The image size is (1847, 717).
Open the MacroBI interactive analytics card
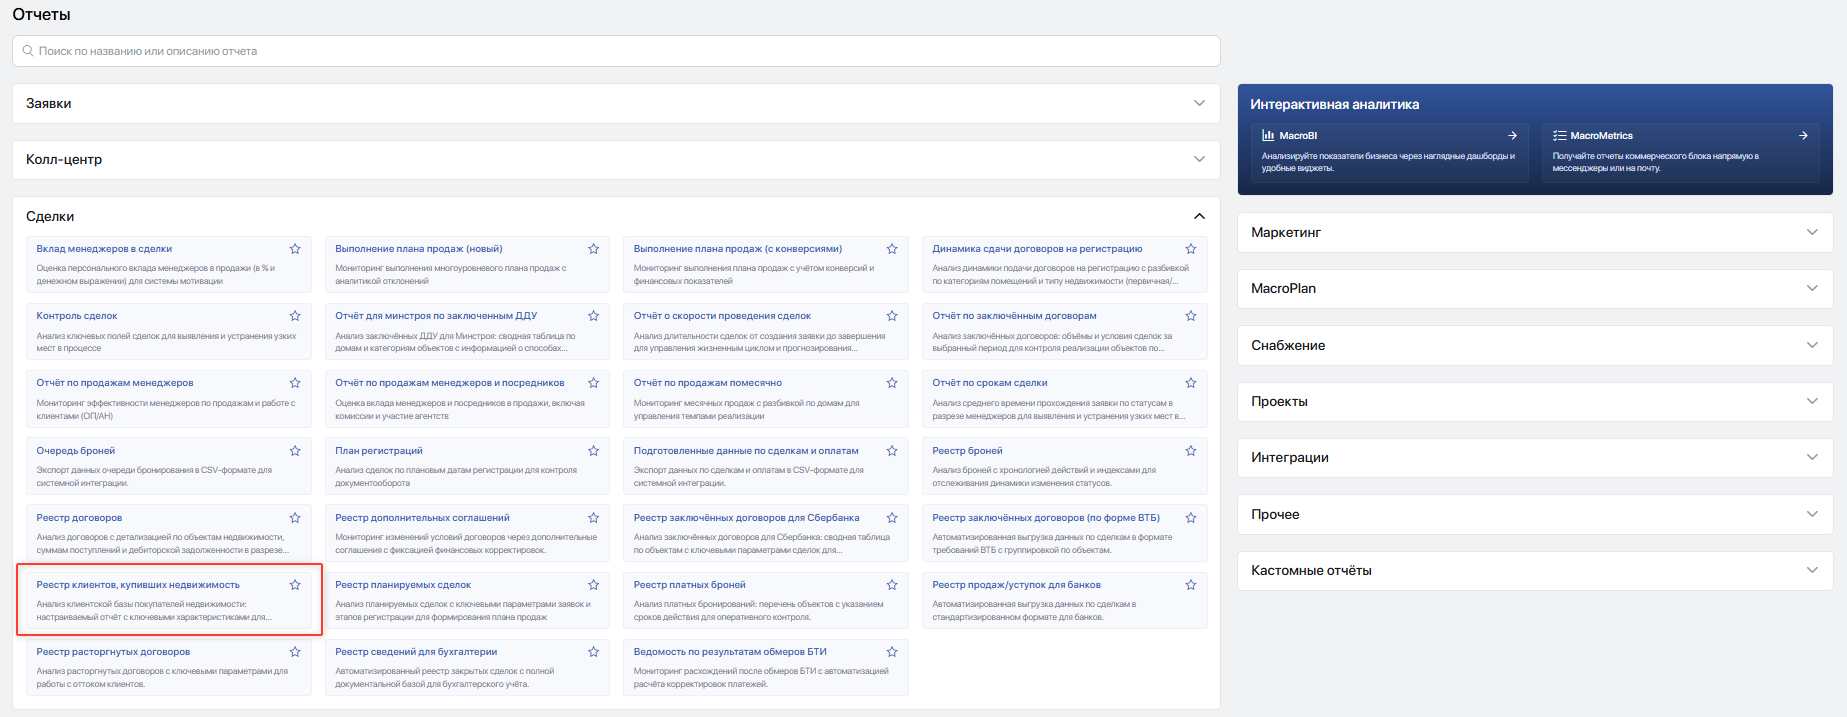coord(1389,151)
